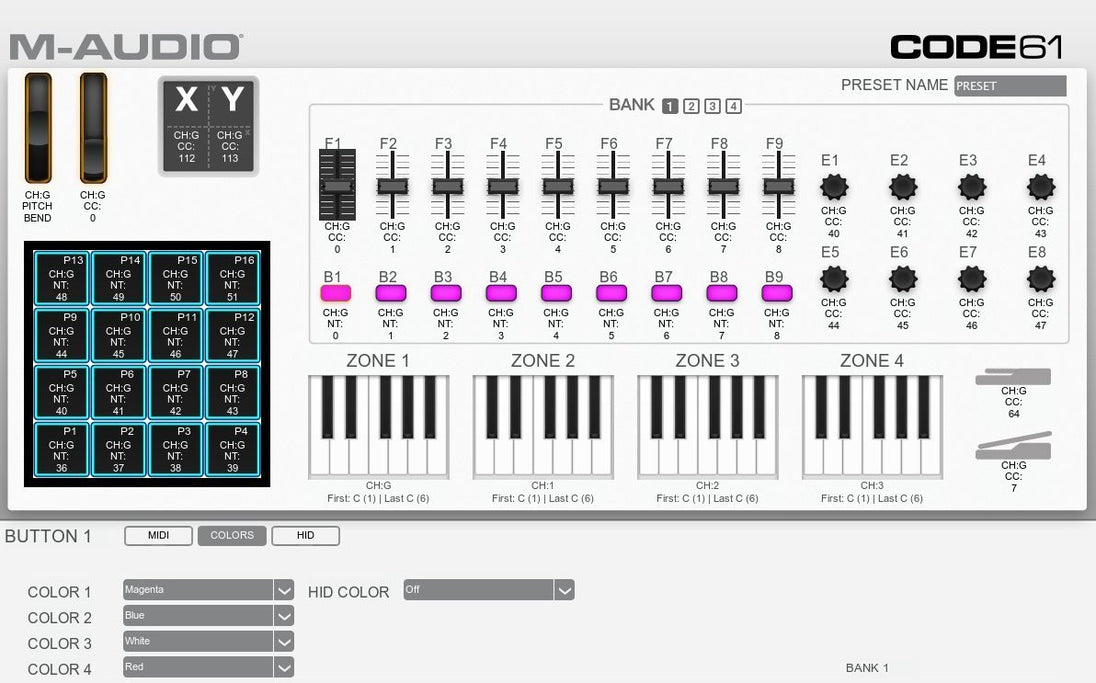This screenshot has width=1096, height=683.
Task: Select the E5 encoder knob
Action: click(x=833, y=279)
